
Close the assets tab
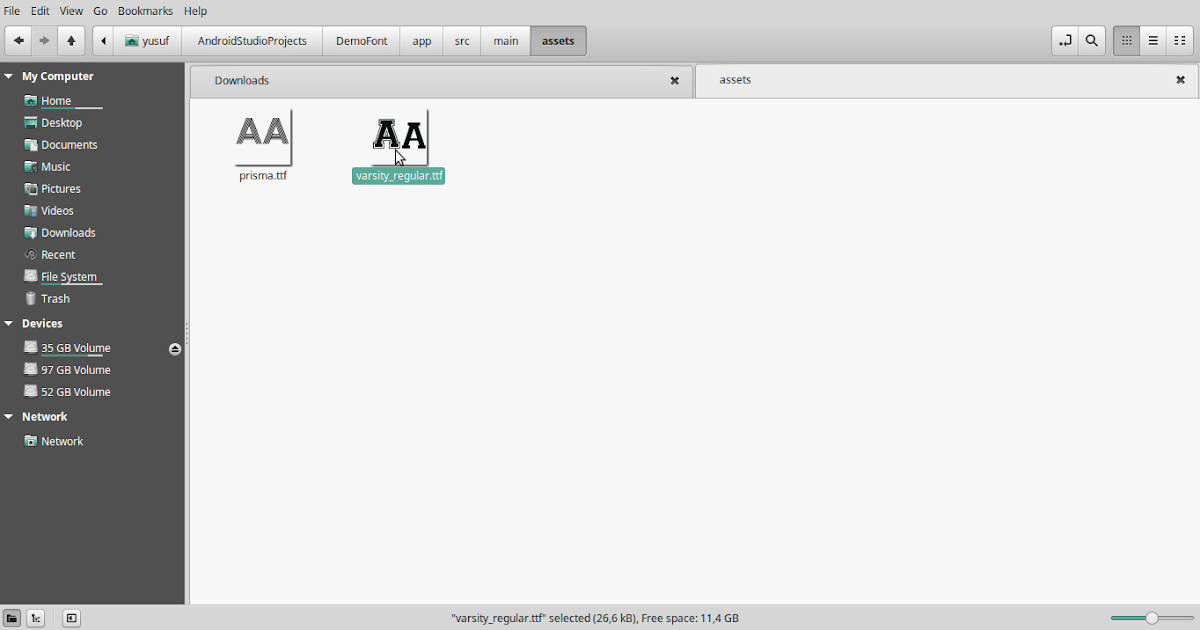[x=1180, y=80]
